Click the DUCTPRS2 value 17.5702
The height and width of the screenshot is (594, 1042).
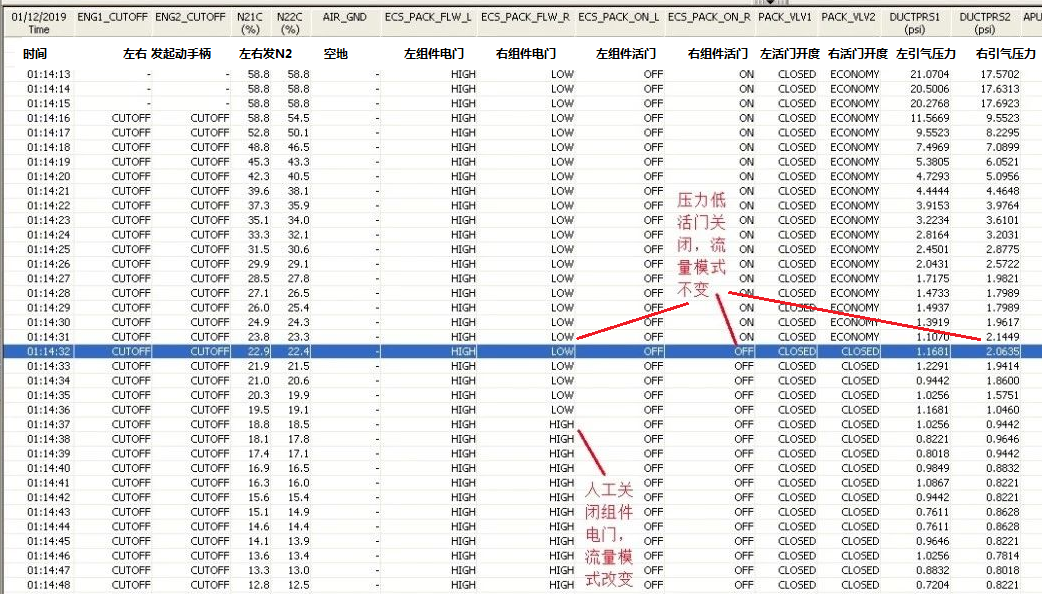[1000, 74]
